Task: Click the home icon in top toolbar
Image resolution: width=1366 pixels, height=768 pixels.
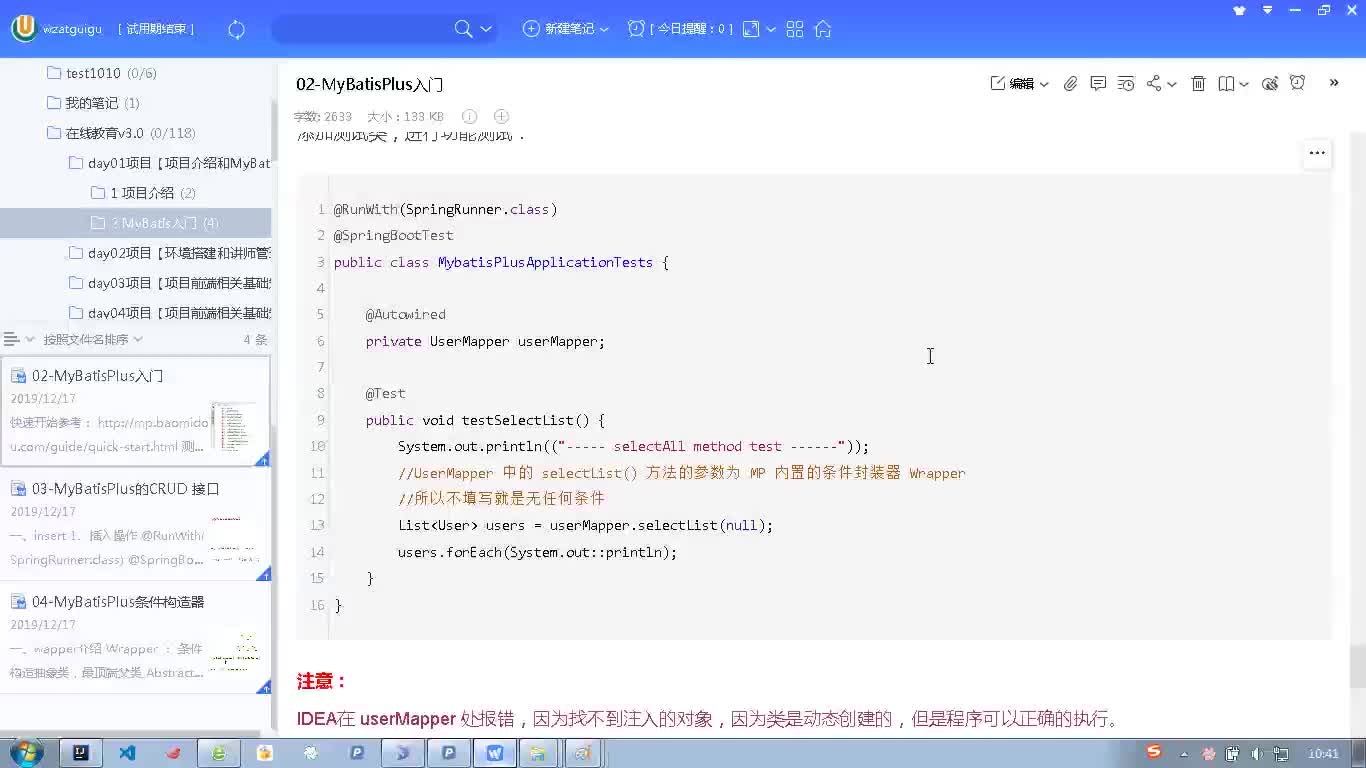Action: coord(823,29)
